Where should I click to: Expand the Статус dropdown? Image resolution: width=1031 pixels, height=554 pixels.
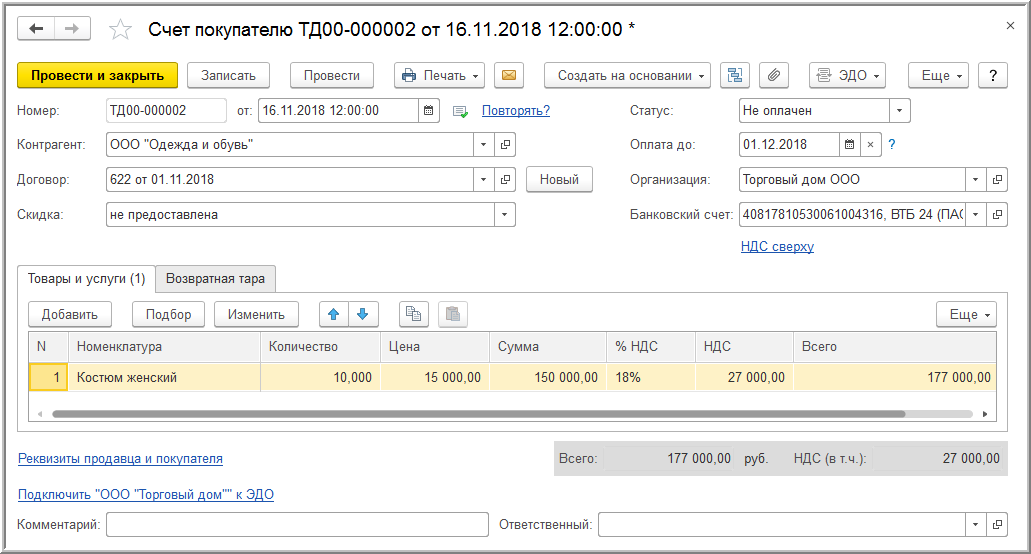coord(899,110)
